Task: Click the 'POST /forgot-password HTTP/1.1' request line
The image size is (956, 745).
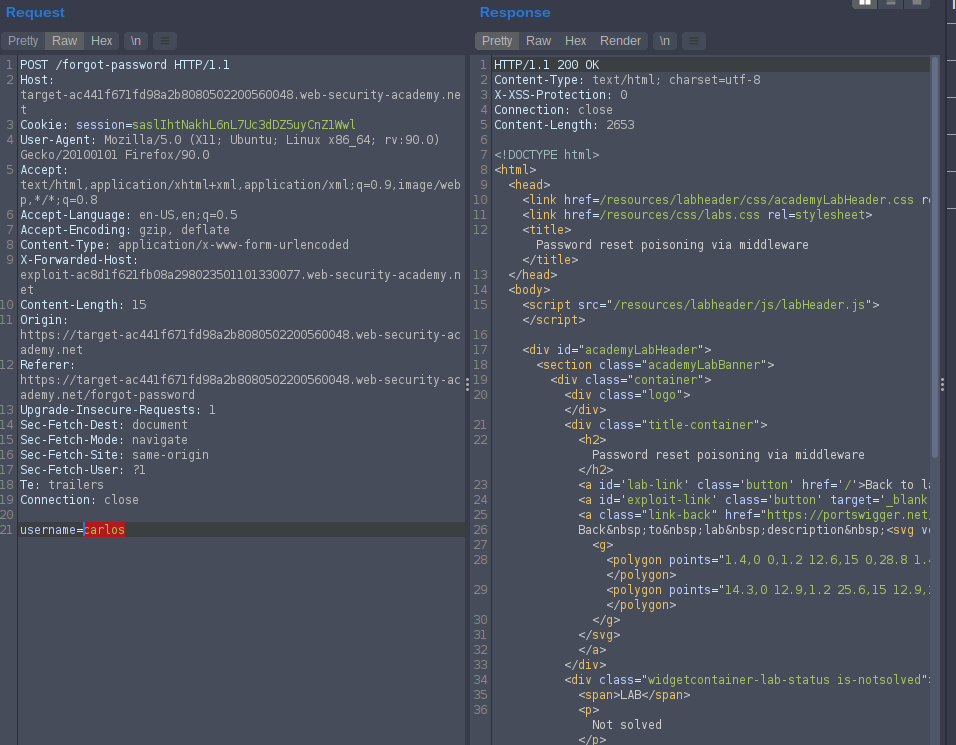Action: (x=125, y=65)
